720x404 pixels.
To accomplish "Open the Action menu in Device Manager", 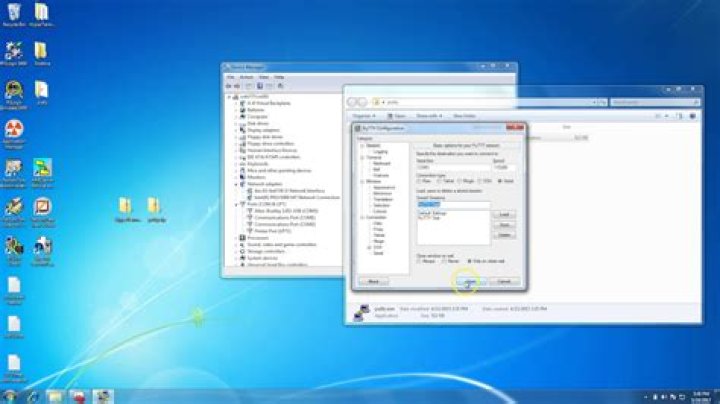I will 247,77.
